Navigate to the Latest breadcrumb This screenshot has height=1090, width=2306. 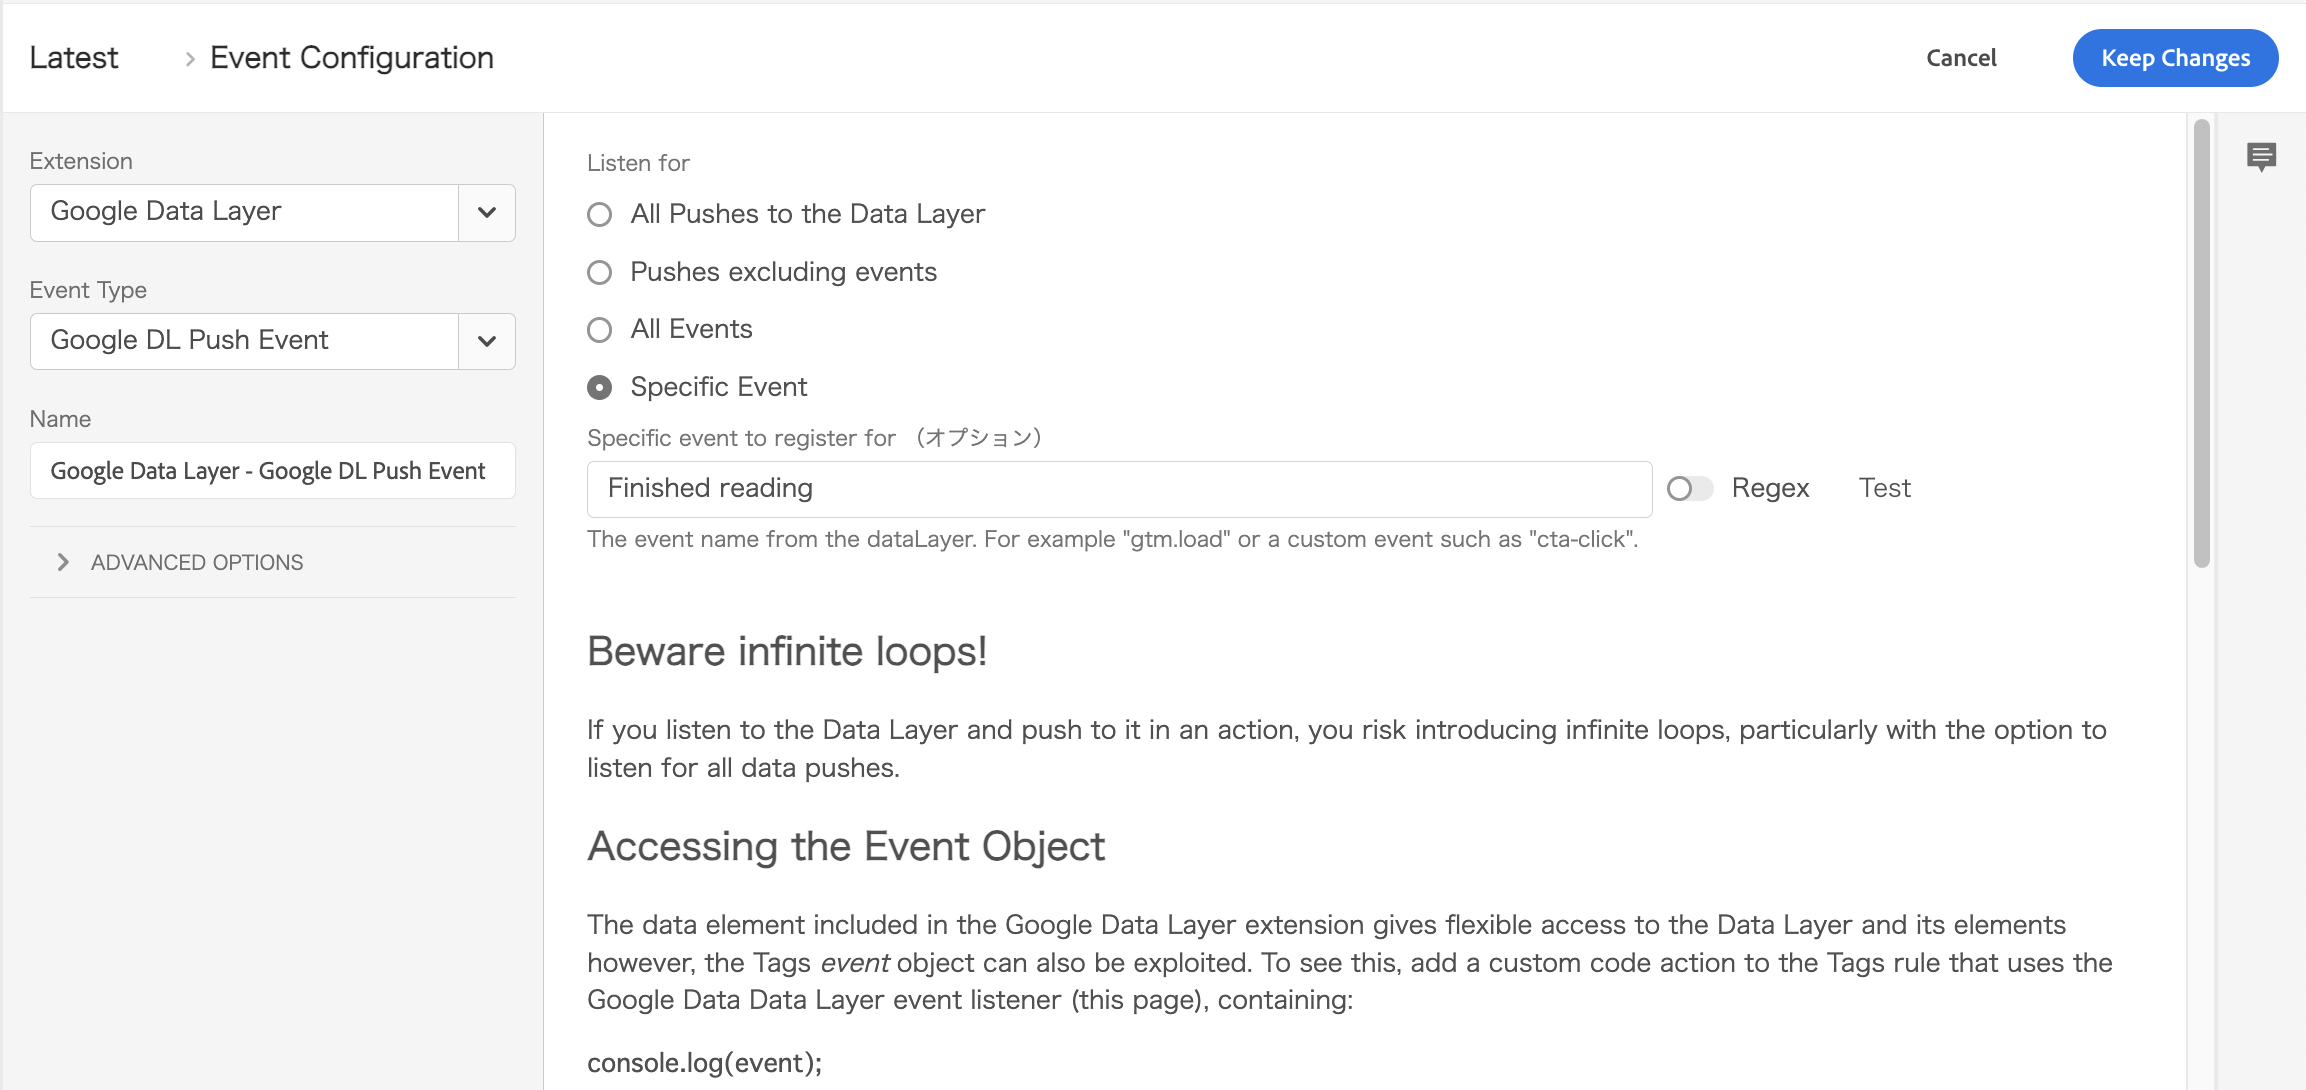tap(73, 57)
